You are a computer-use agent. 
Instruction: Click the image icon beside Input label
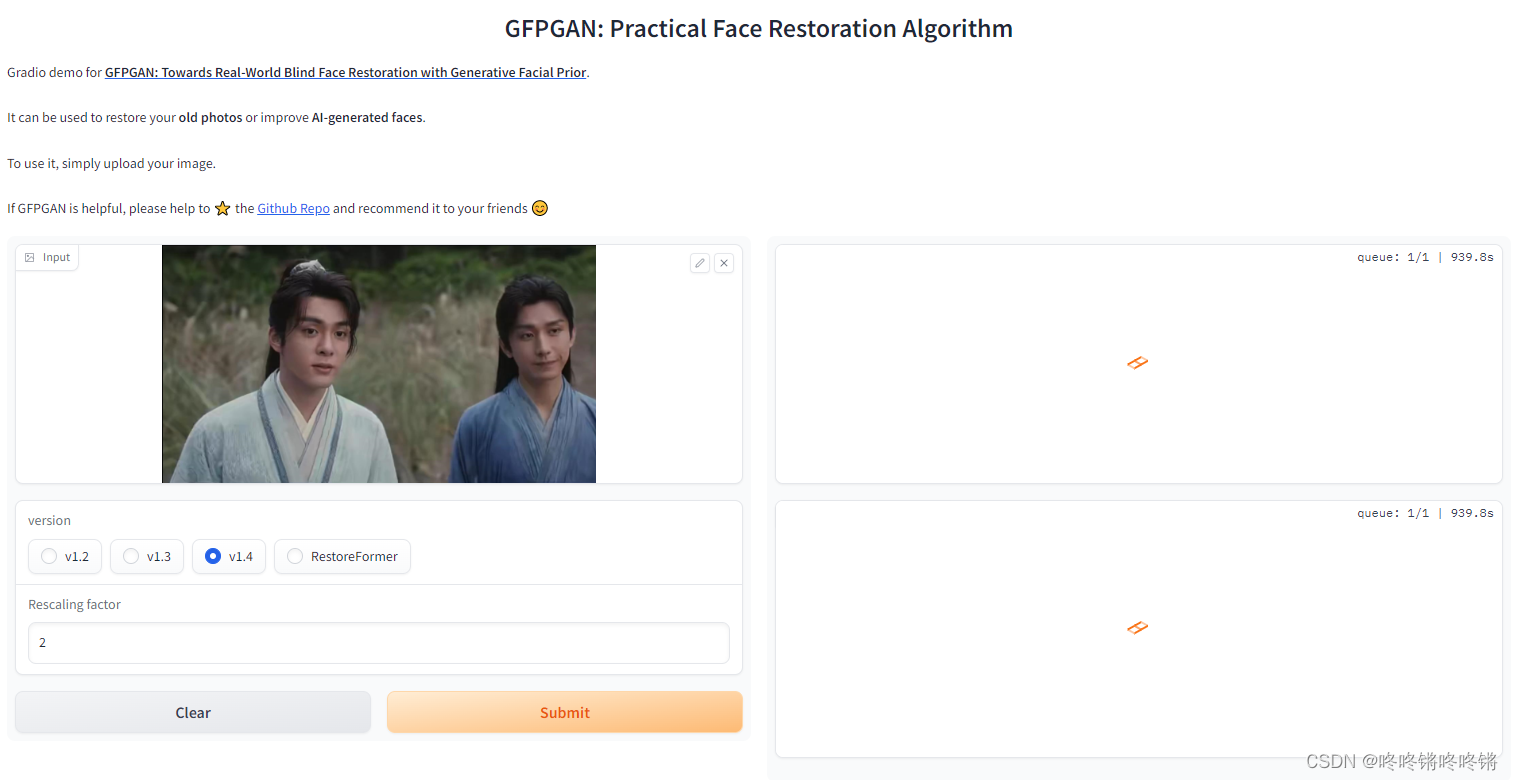point(30,258)
